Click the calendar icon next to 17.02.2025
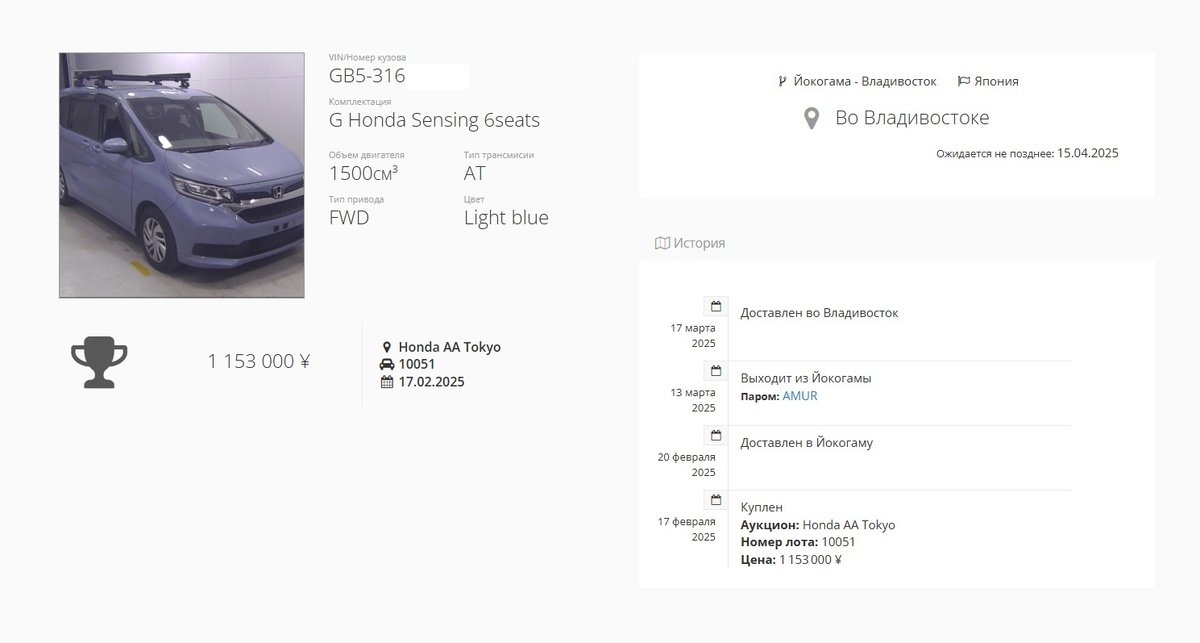1200x643 pixels. (387, 382)
